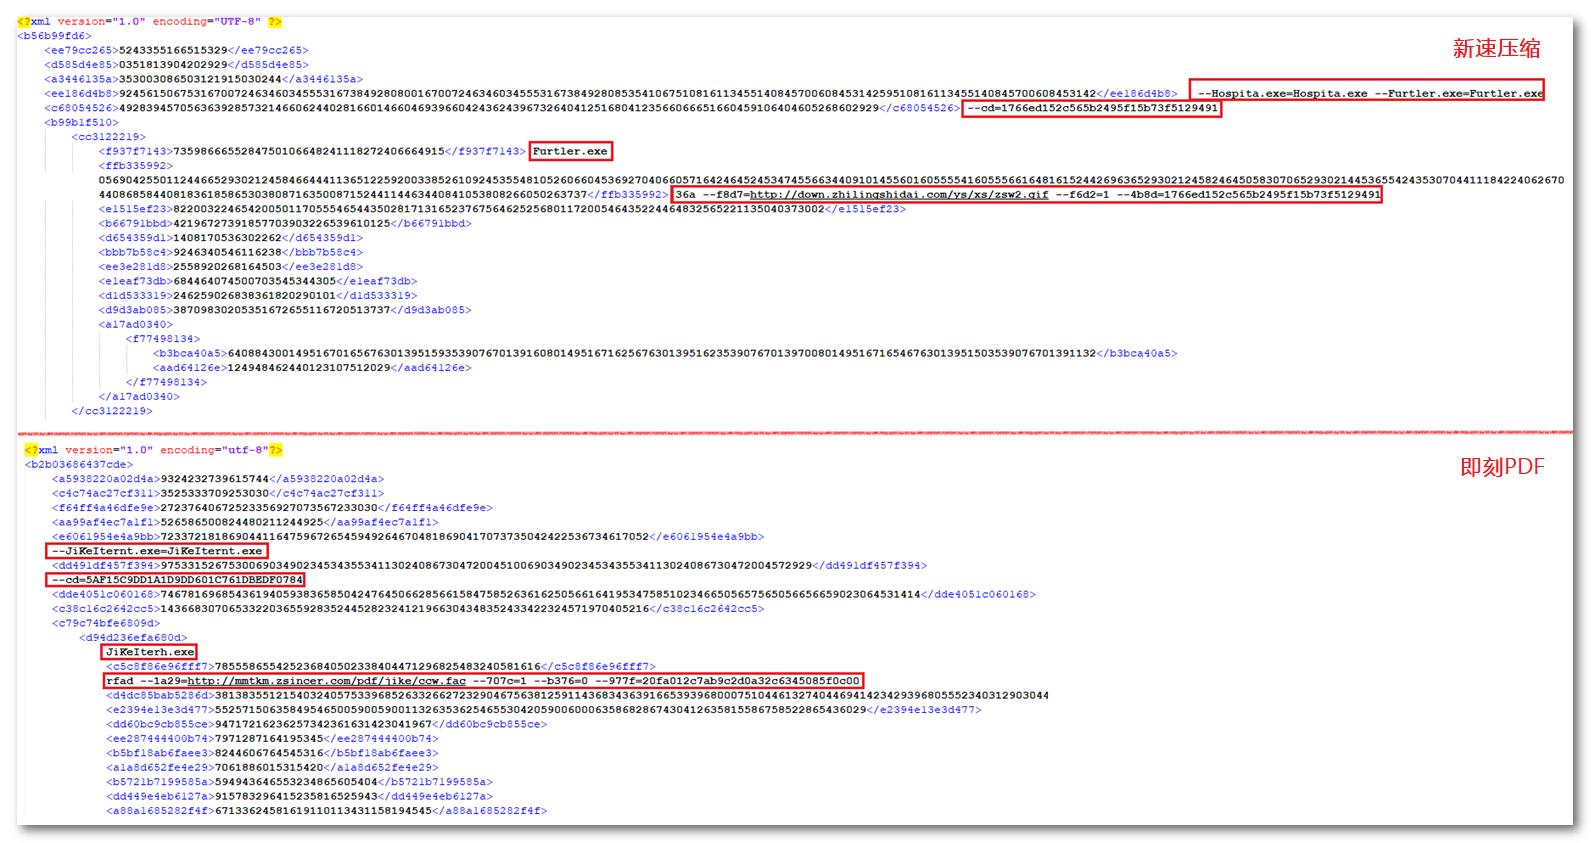
Task: Click the text JiKeIterh.exe
Action: (x=150, y=652)
